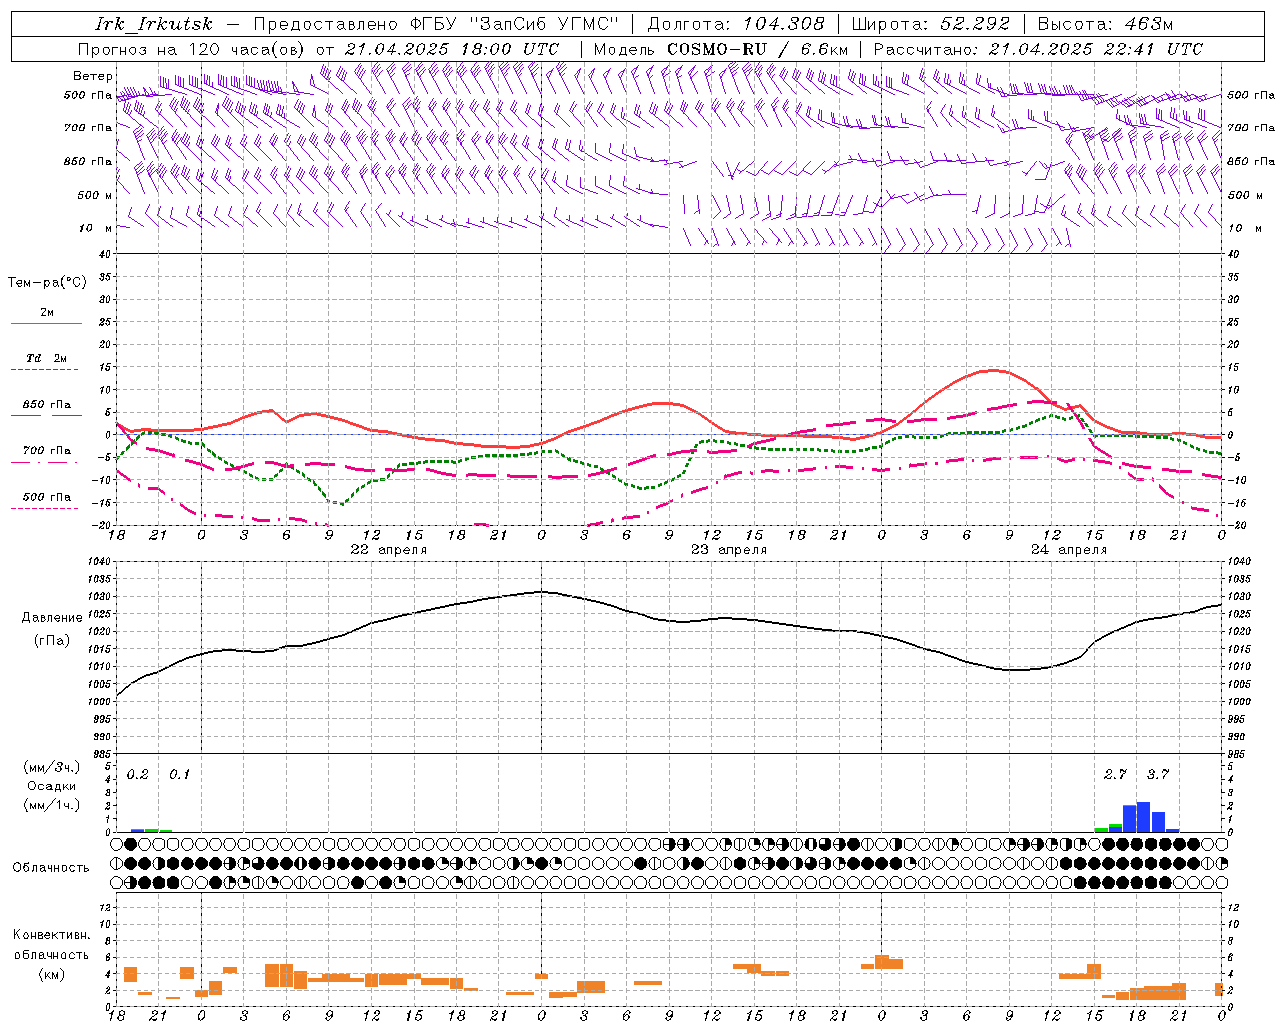Click right "700 гПа" wind level label
The width and height of the screenshot is (1280, 1024).
click(1251, 128)
